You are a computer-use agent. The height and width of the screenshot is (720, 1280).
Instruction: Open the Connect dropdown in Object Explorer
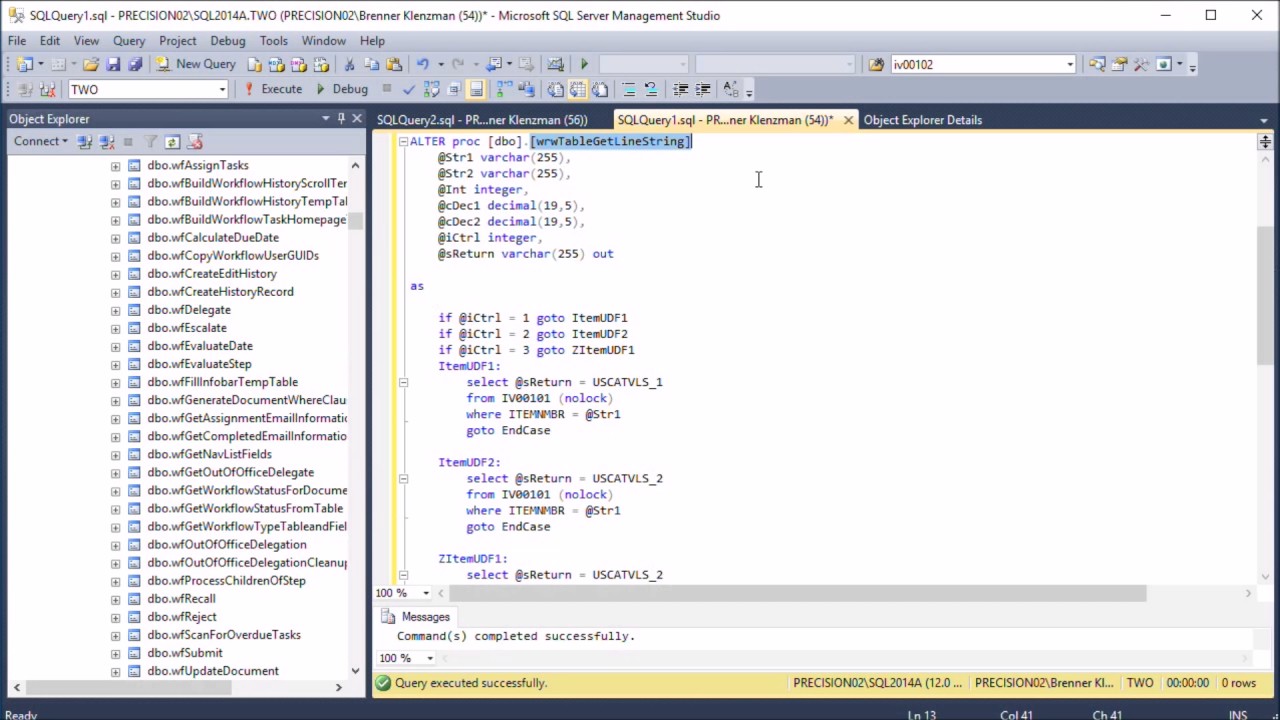41,141
